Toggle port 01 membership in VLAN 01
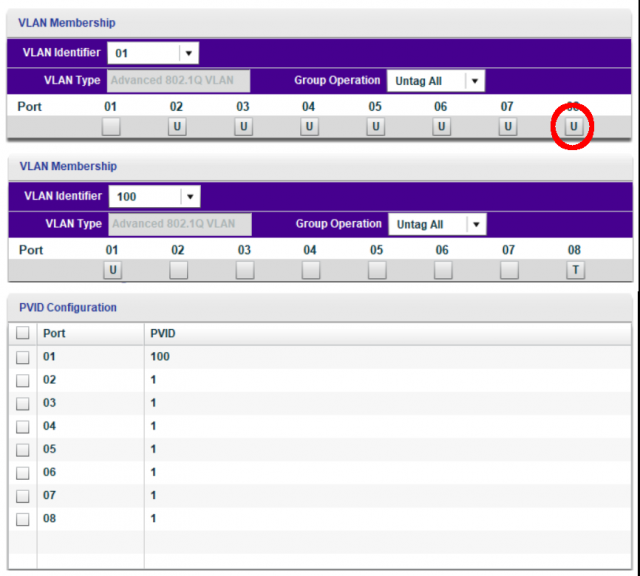The height and width of the screenshot is (576, 640). 111,126
